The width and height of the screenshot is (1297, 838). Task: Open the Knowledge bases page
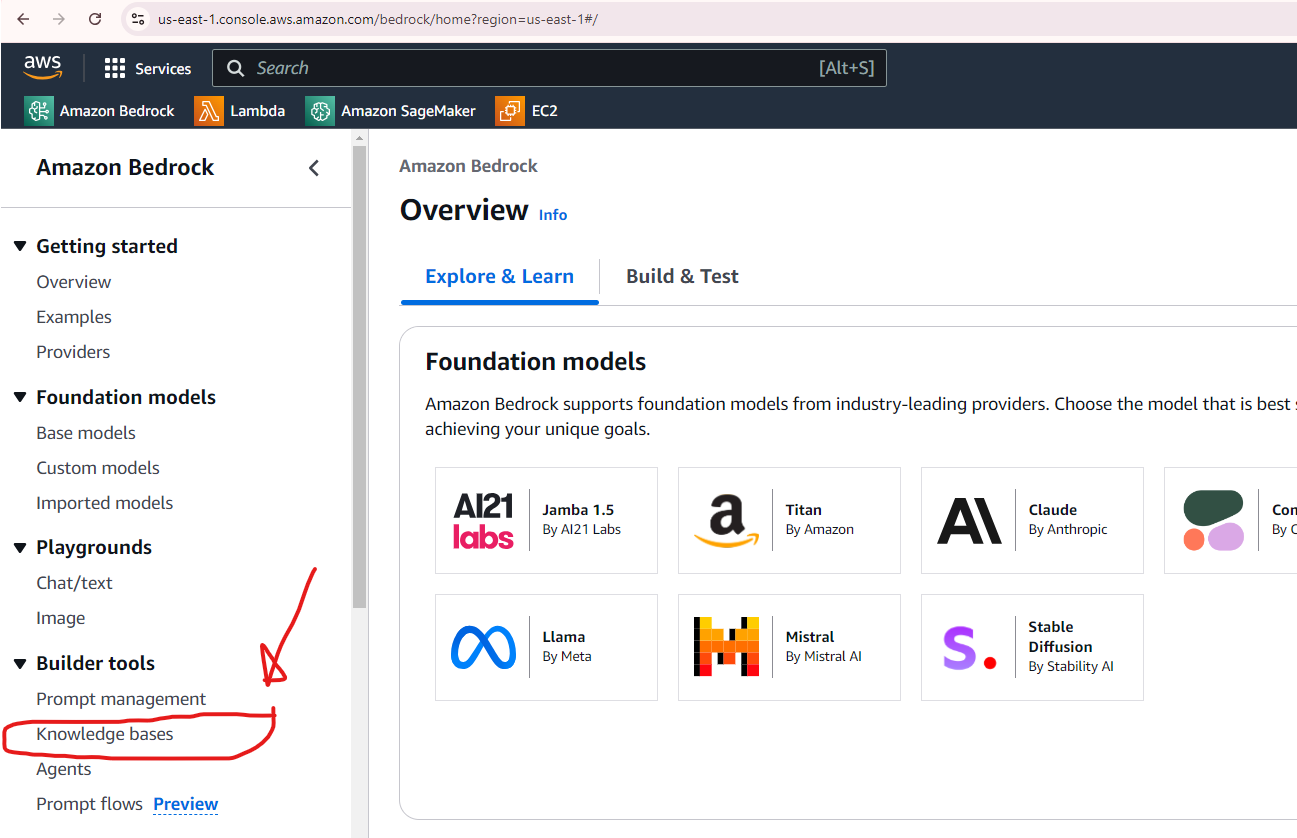104,733
